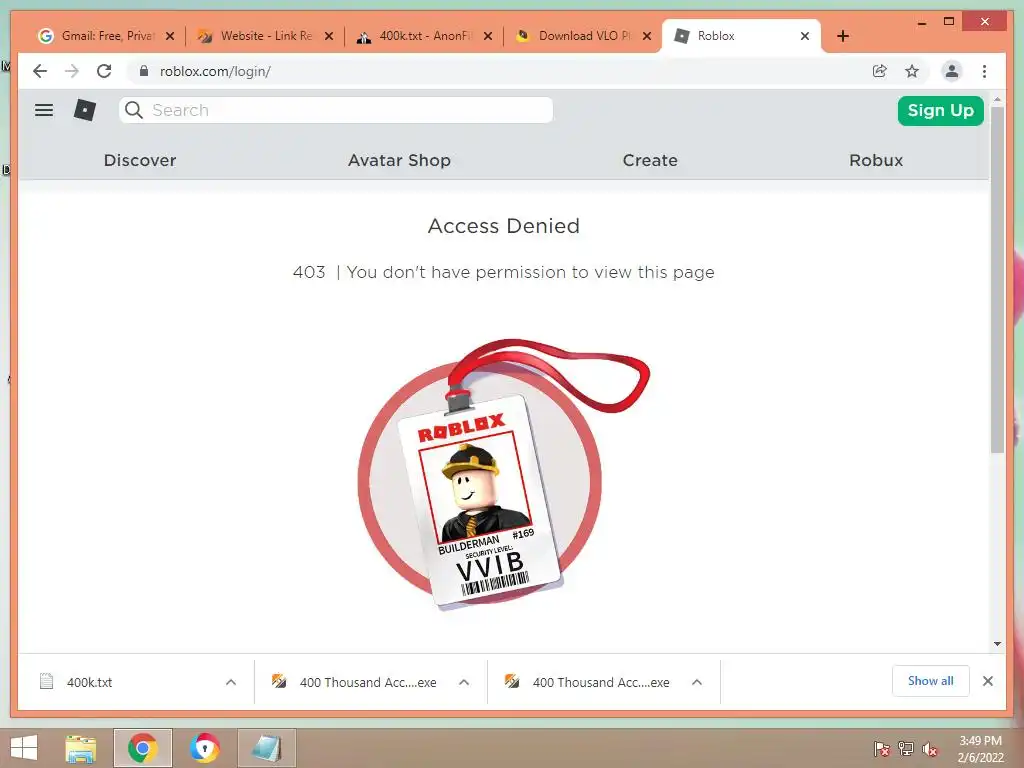Viewport: 1024px width, 768px height.
Task: Open the second browser taskbar icon with keyhole
Action: pos(204,748)
